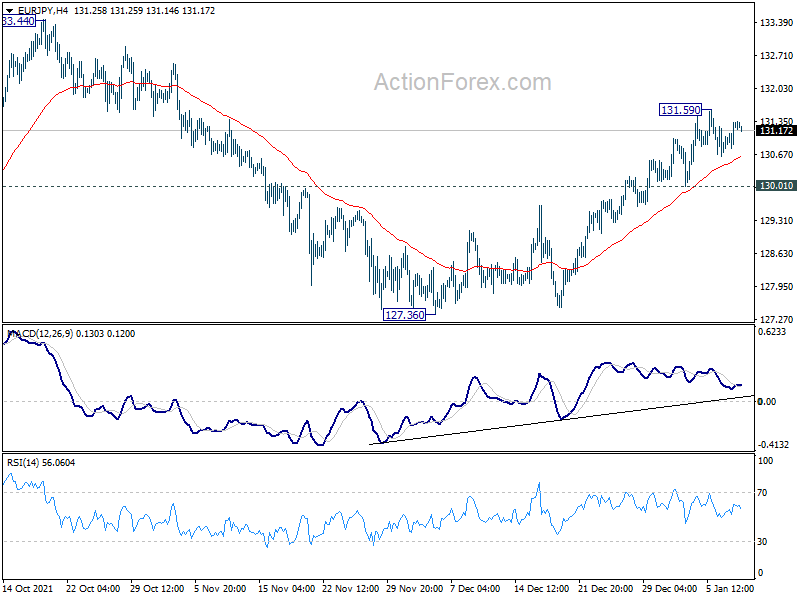
Task: Click the 29 Oct 12:00 time label
Action: pyautogui.click(x=157, y=588)
